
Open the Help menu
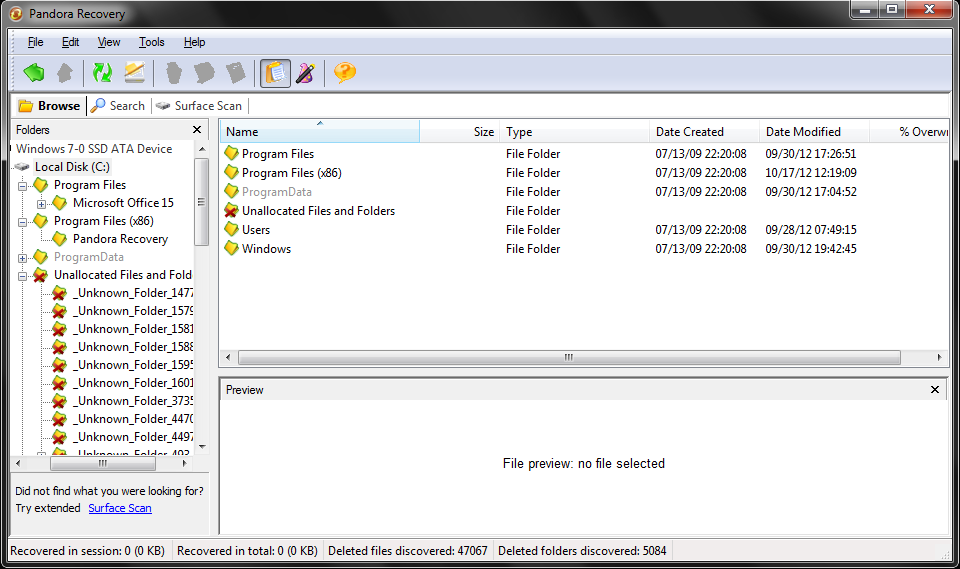click(194, 42)
